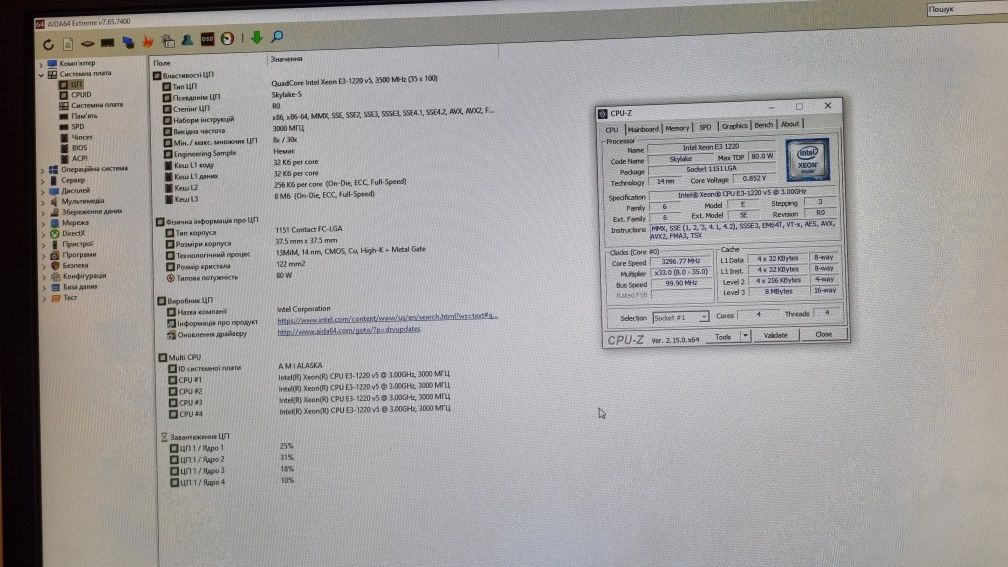
Task: Click the user silhouette toolbar icon
Action: click(187, 40)
